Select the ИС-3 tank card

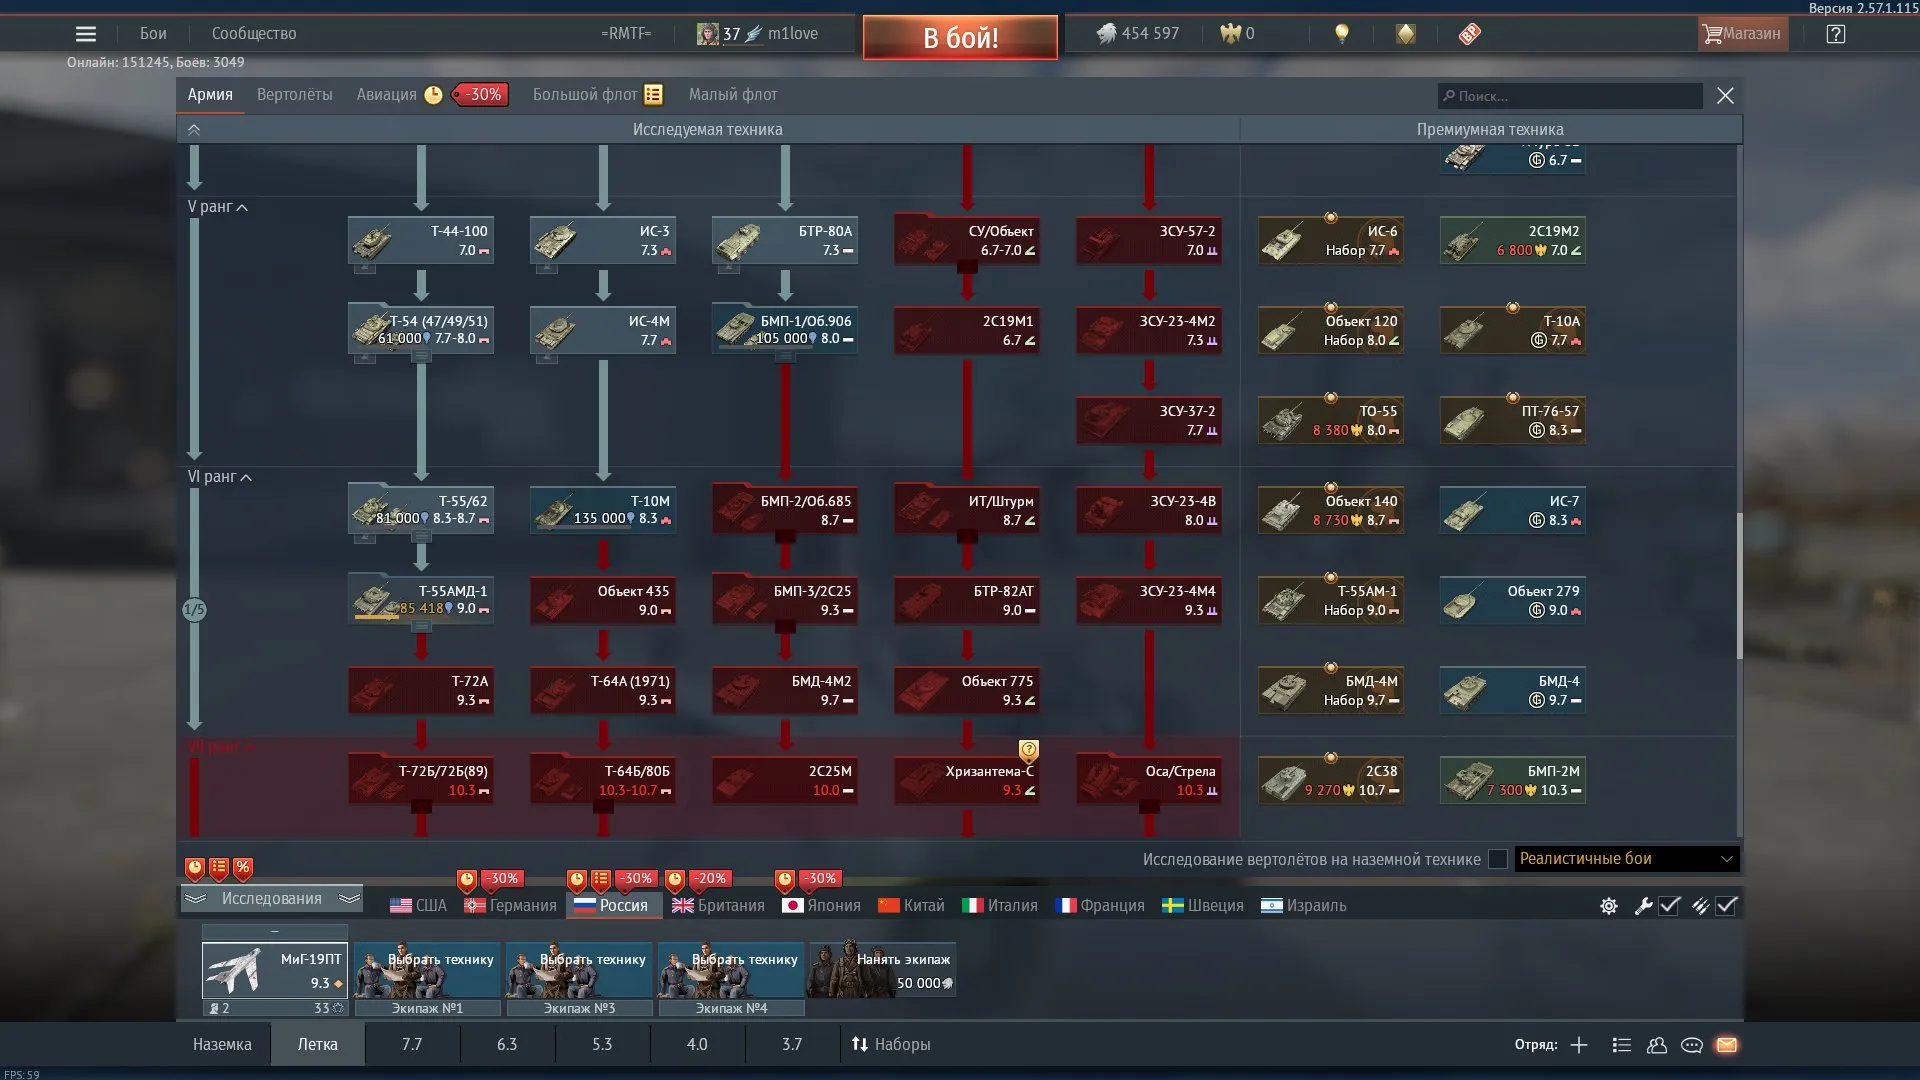[x=603, y=241]
